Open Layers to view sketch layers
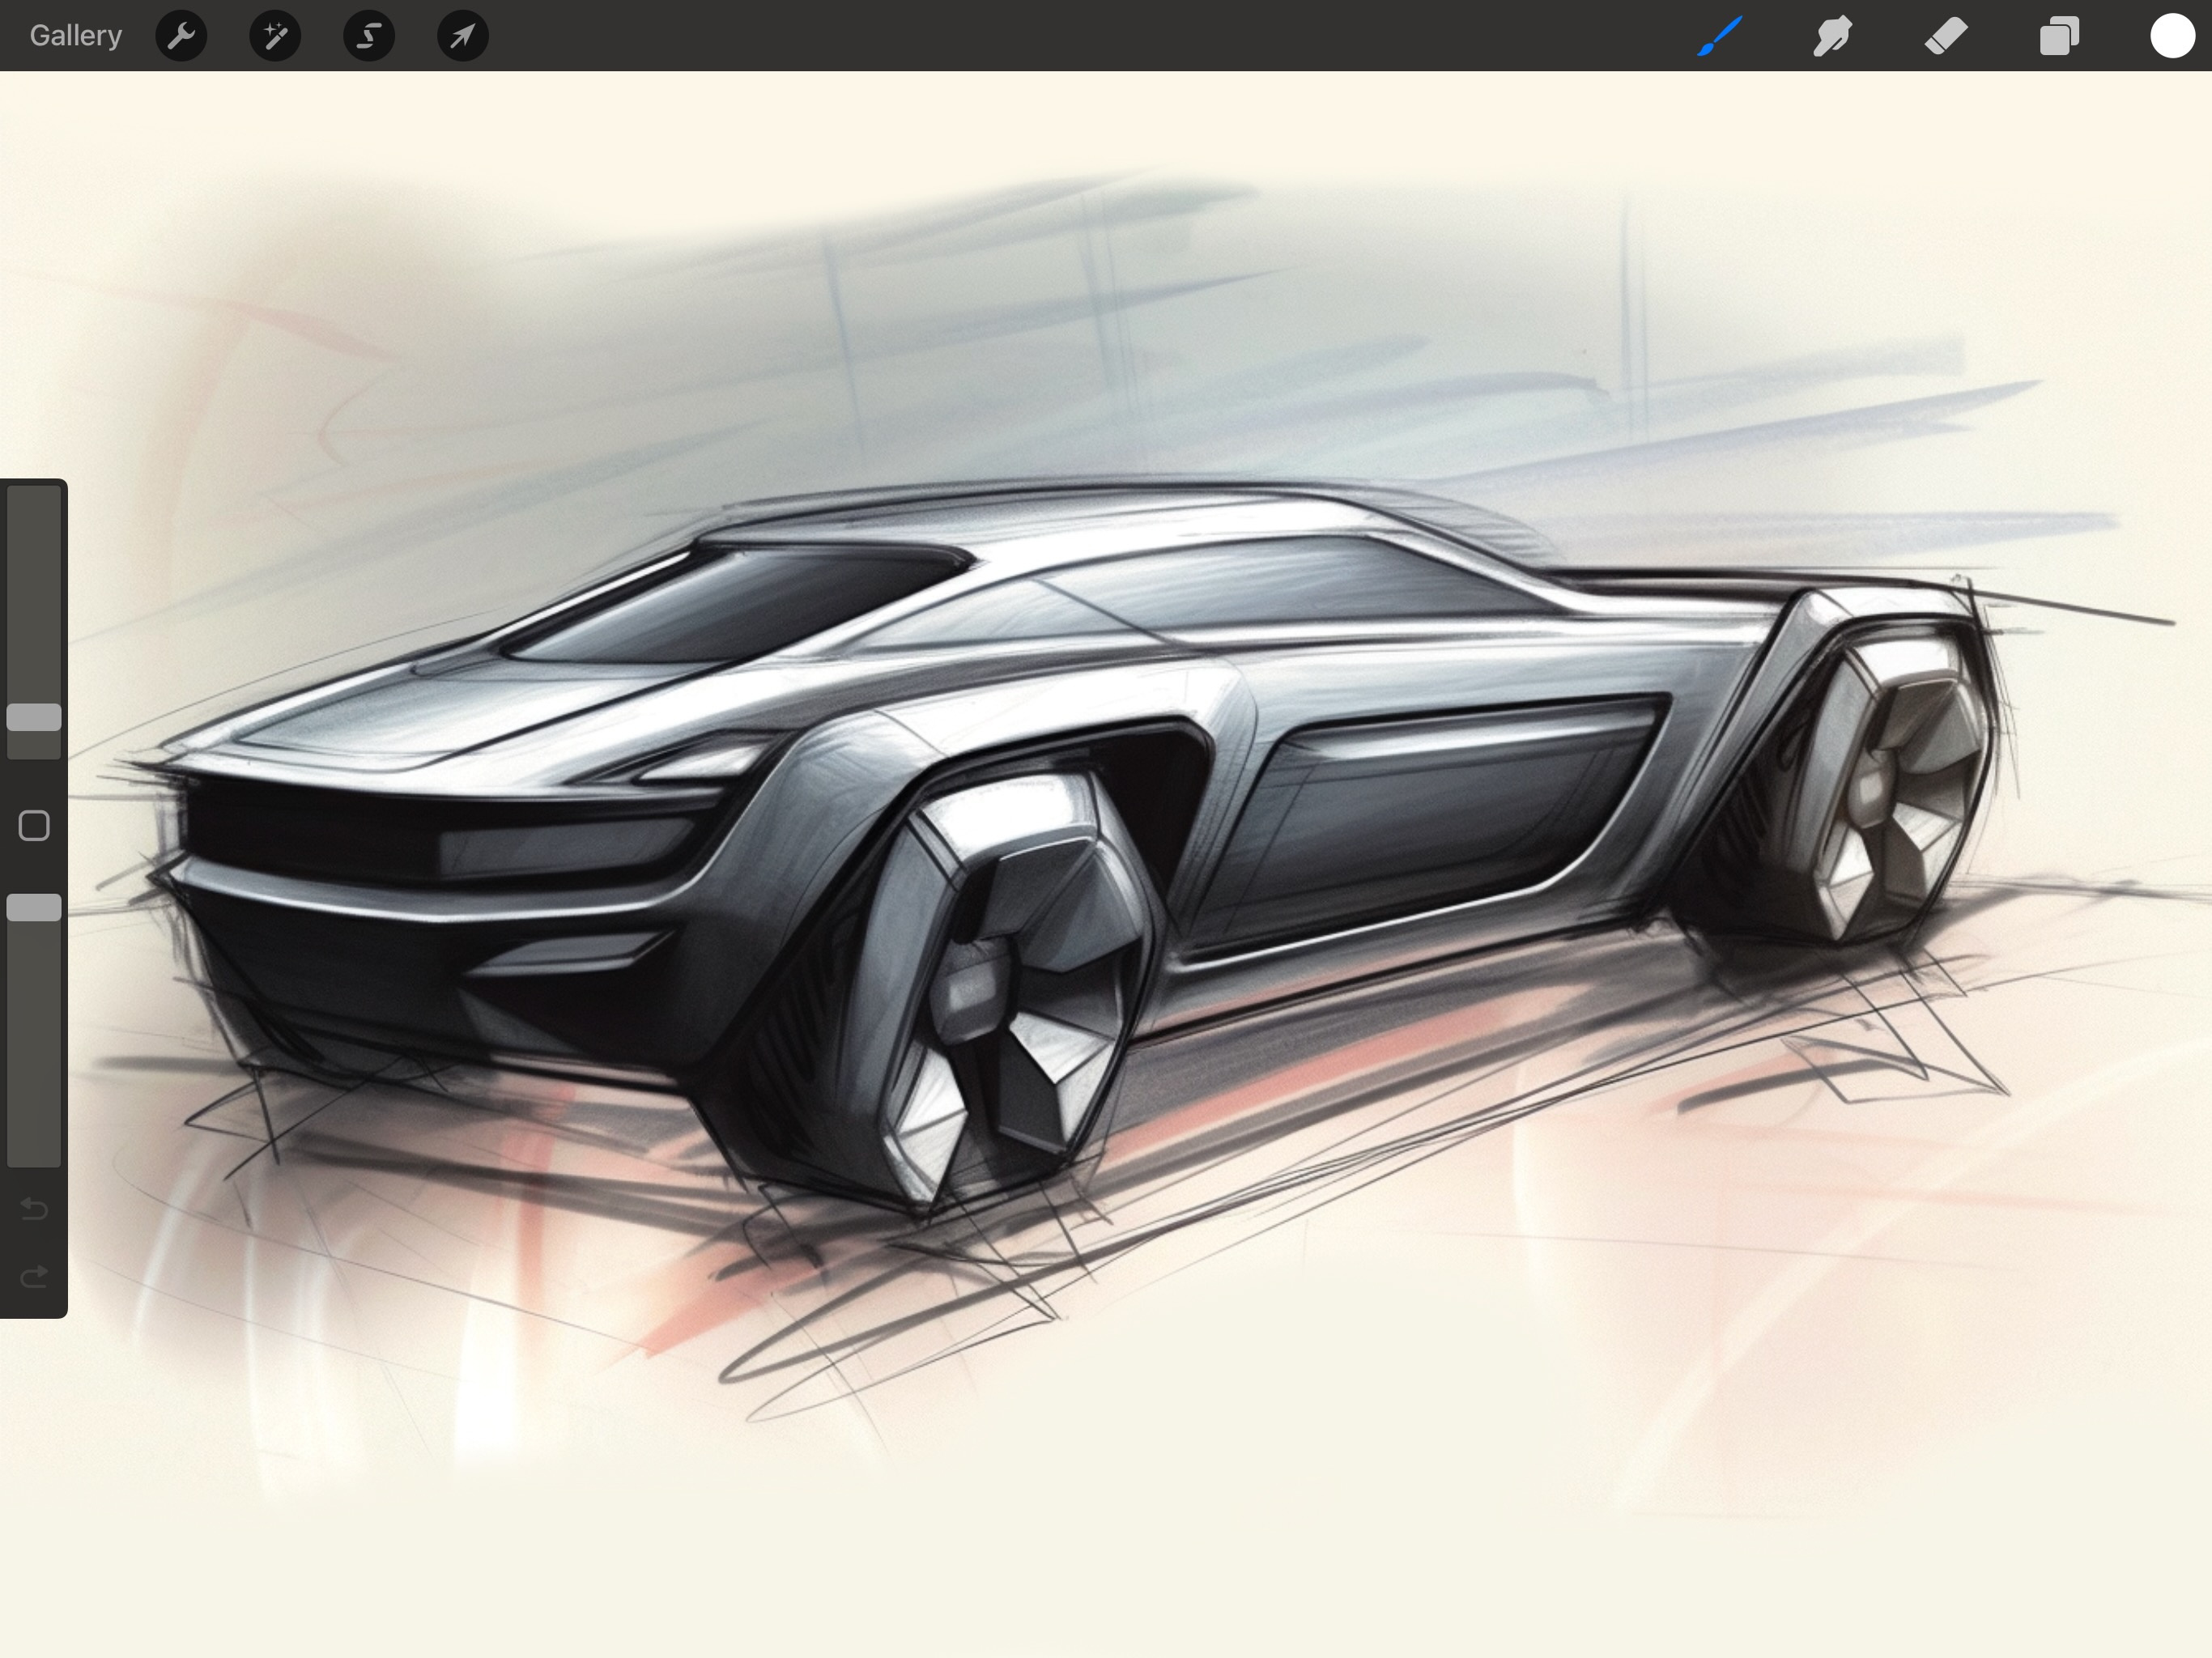This screenshot has width=2212, height=1658. pos(2060,36)
